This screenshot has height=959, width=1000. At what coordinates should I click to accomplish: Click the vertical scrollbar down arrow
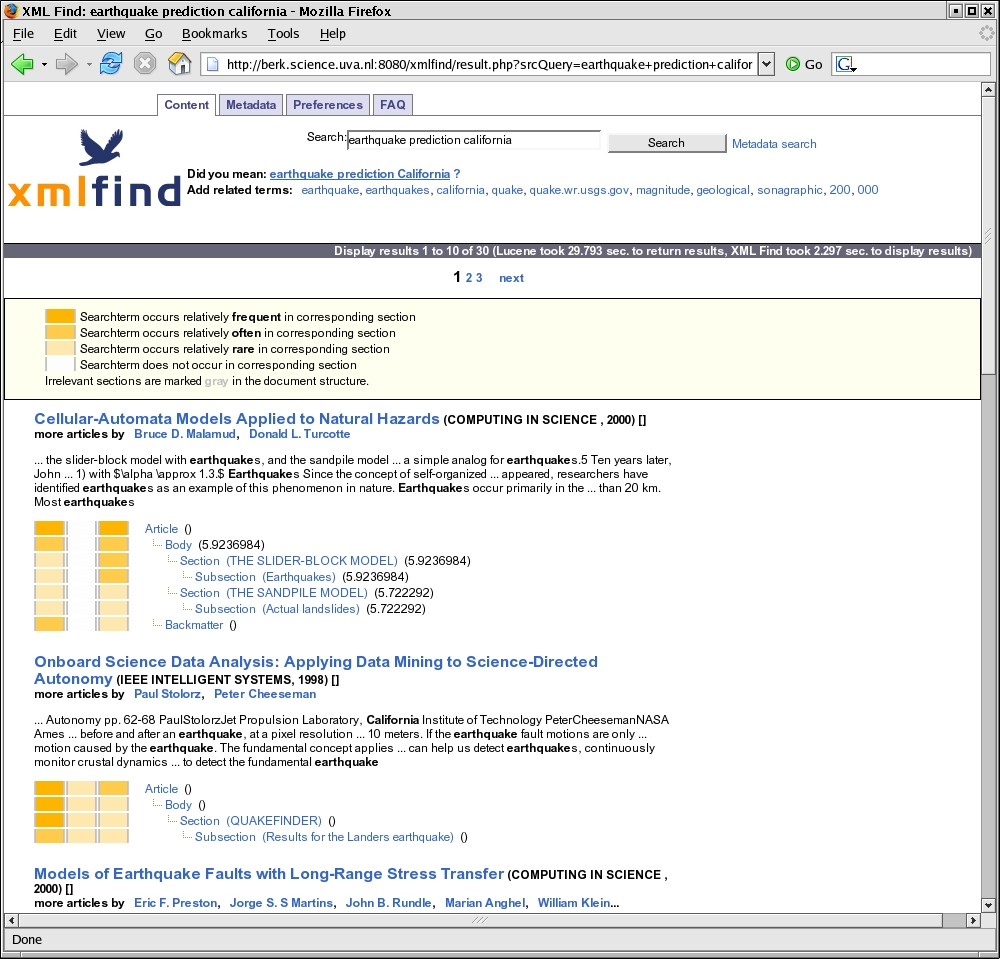(988, 905)
